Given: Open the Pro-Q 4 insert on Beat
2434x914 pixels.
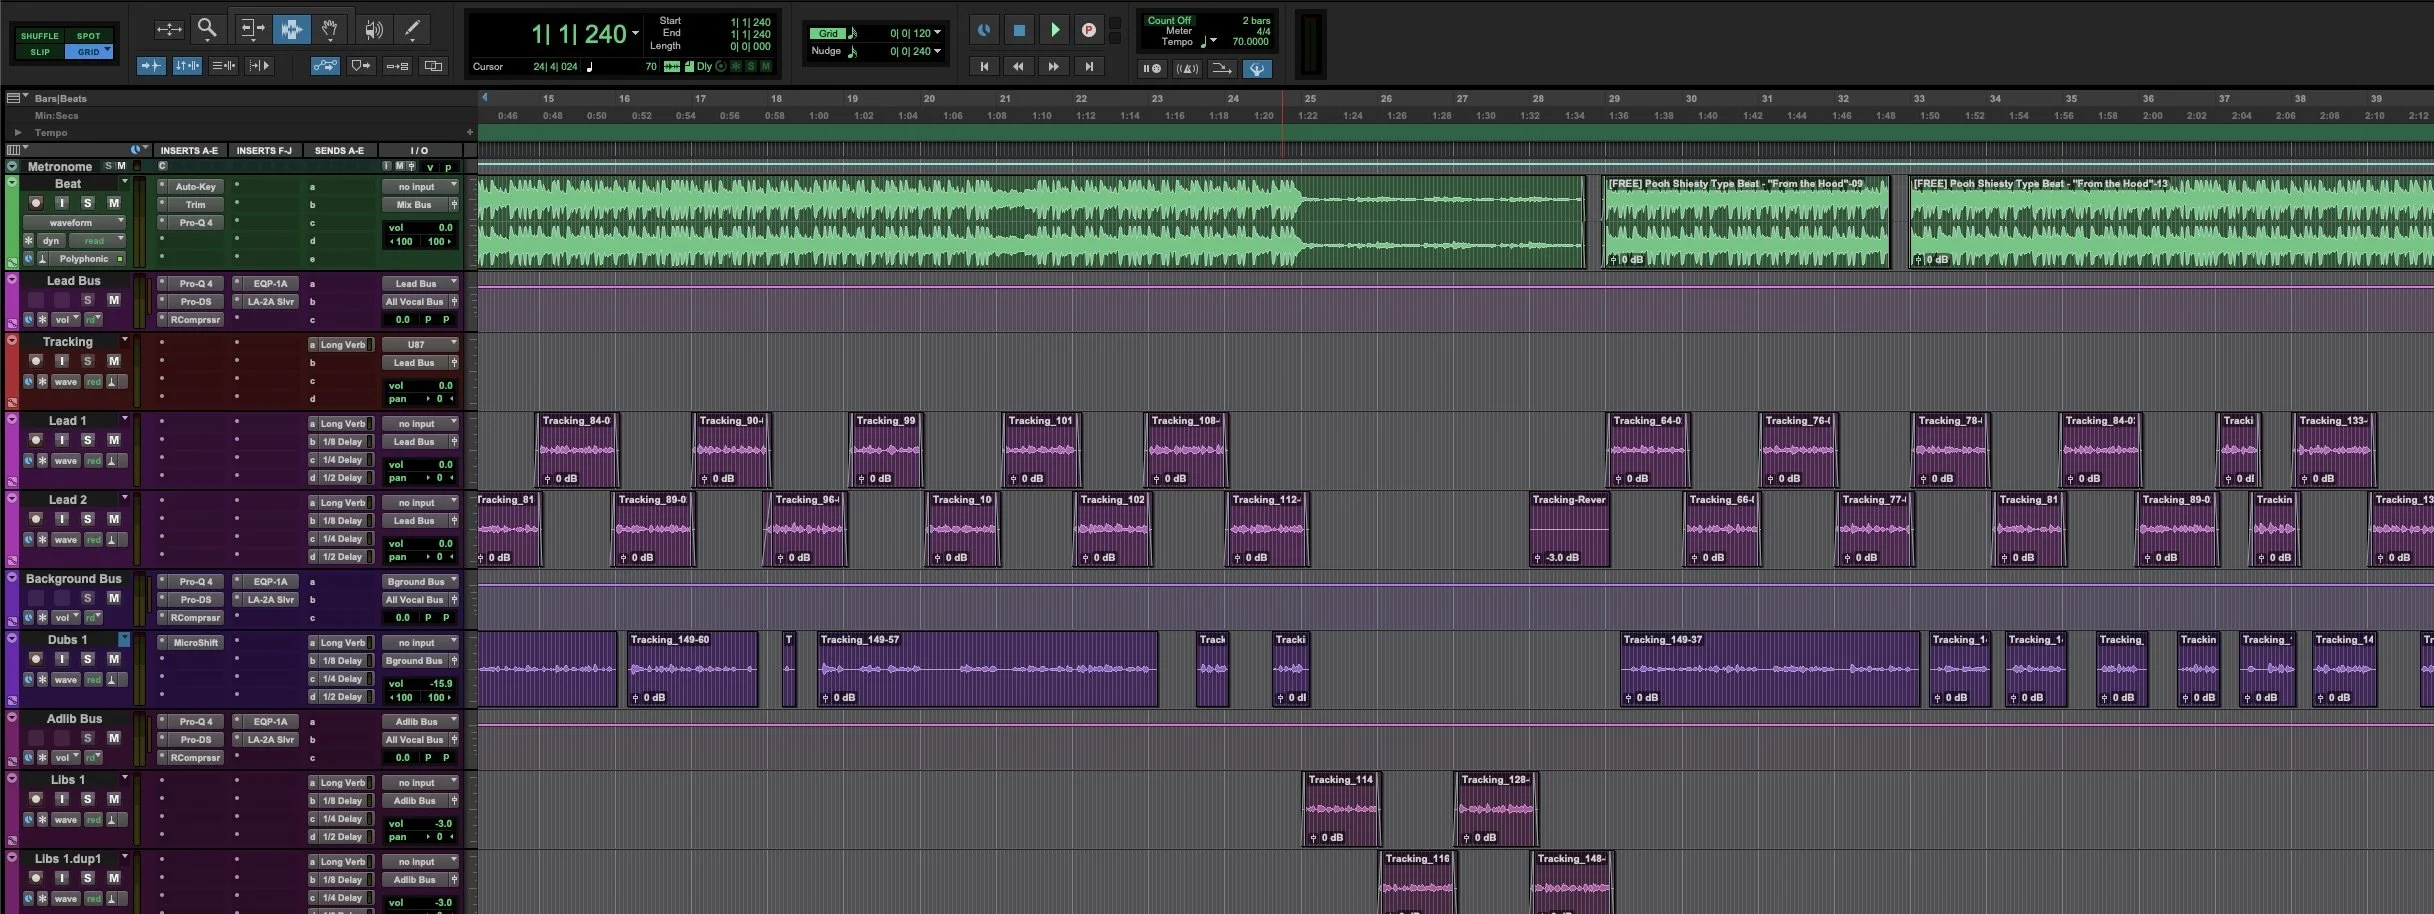Looking at the screenshot, I should click(x=195, y=223).
